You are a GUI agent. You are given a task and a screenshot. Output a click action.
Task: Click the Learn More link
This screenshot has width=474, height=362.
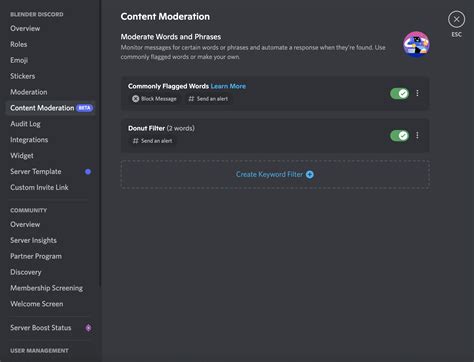pos(228,86)
